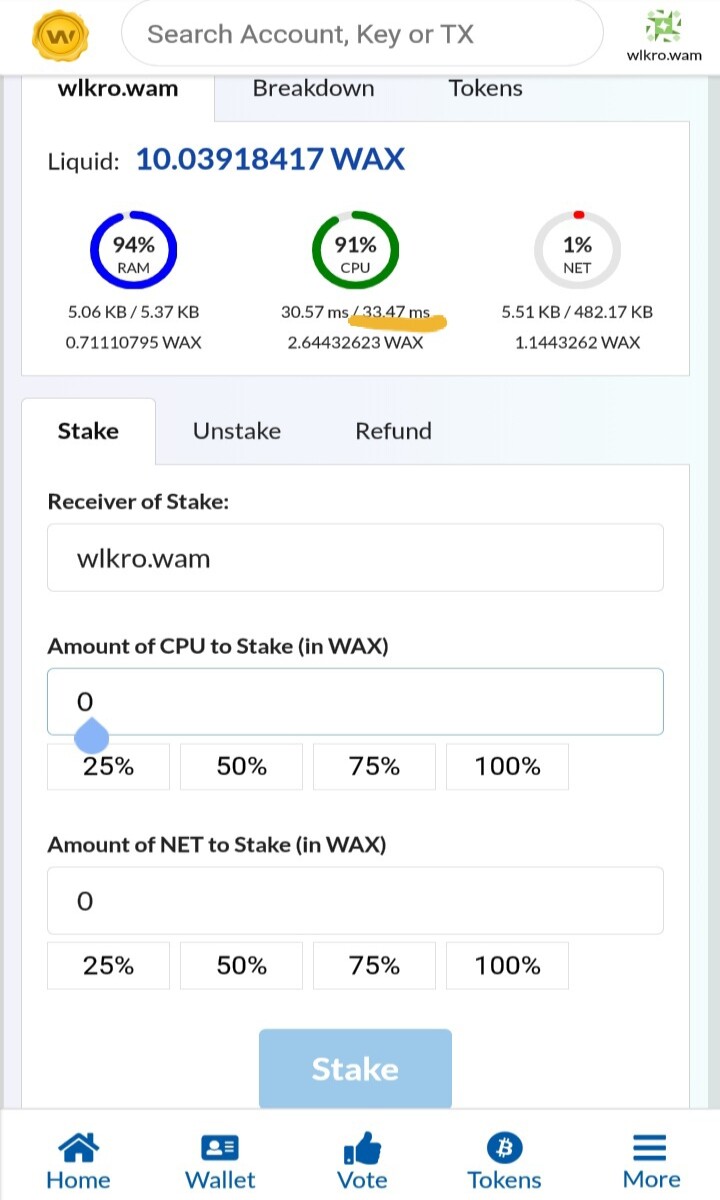Viewport: 720px width, 1200px height.
Task: Open the Refund tab
Action: (394, 431)
